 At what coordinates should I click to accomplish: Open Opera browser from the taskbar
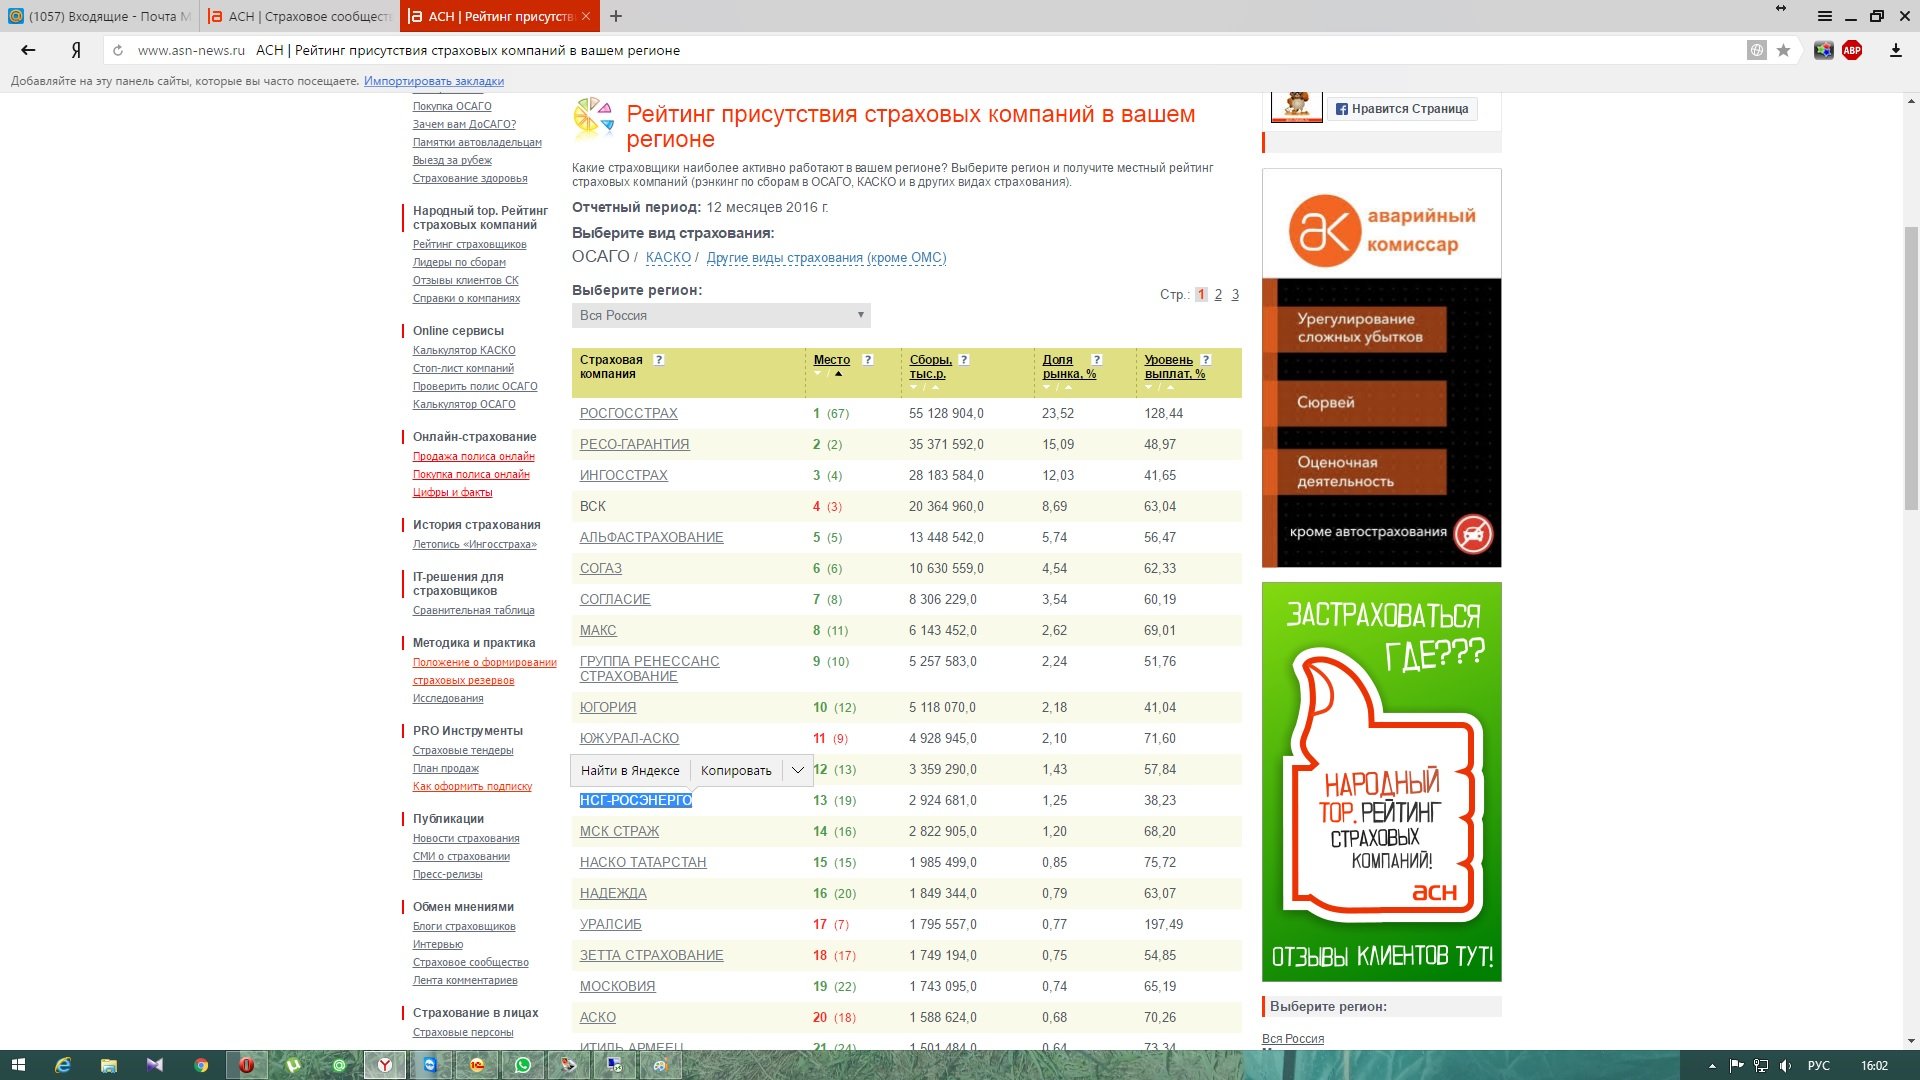246,1065
